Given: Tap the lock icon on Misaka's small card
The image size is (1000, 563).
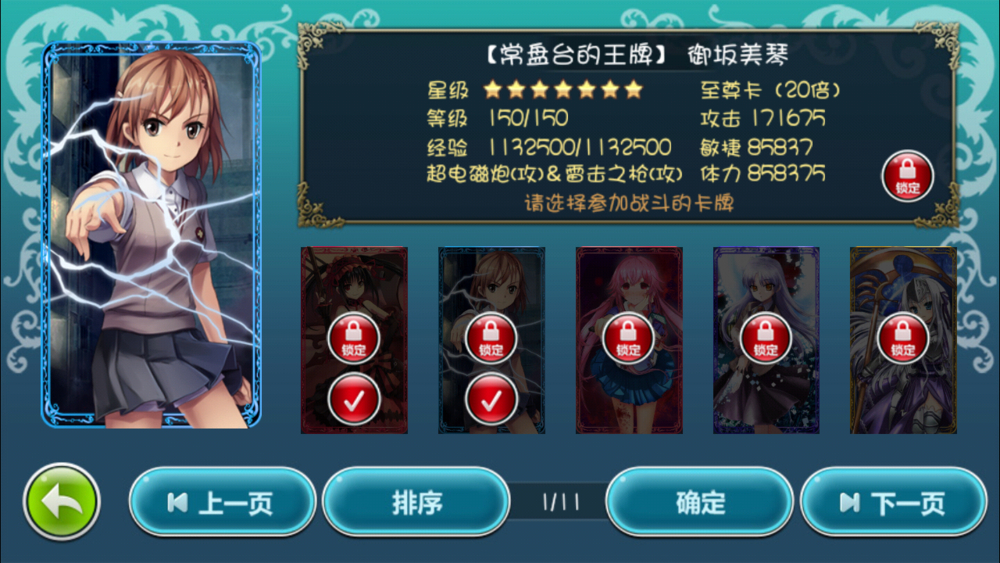Looking at the screenshot, I should tap(490, 339).
